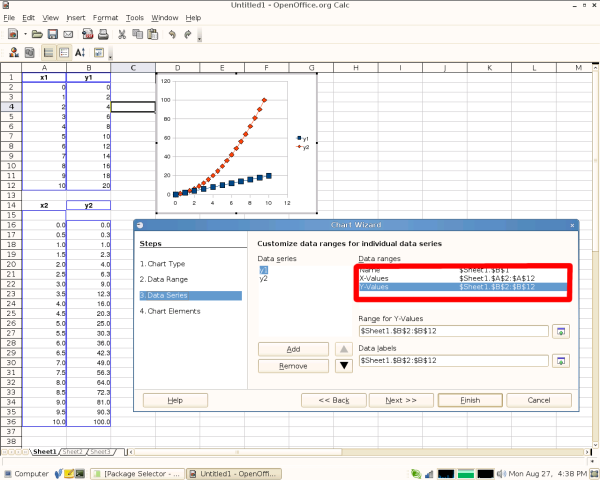Click the Cut scissors icon
Image resolution: width=600 pixels, height=480 pixels.
(122, 34)
